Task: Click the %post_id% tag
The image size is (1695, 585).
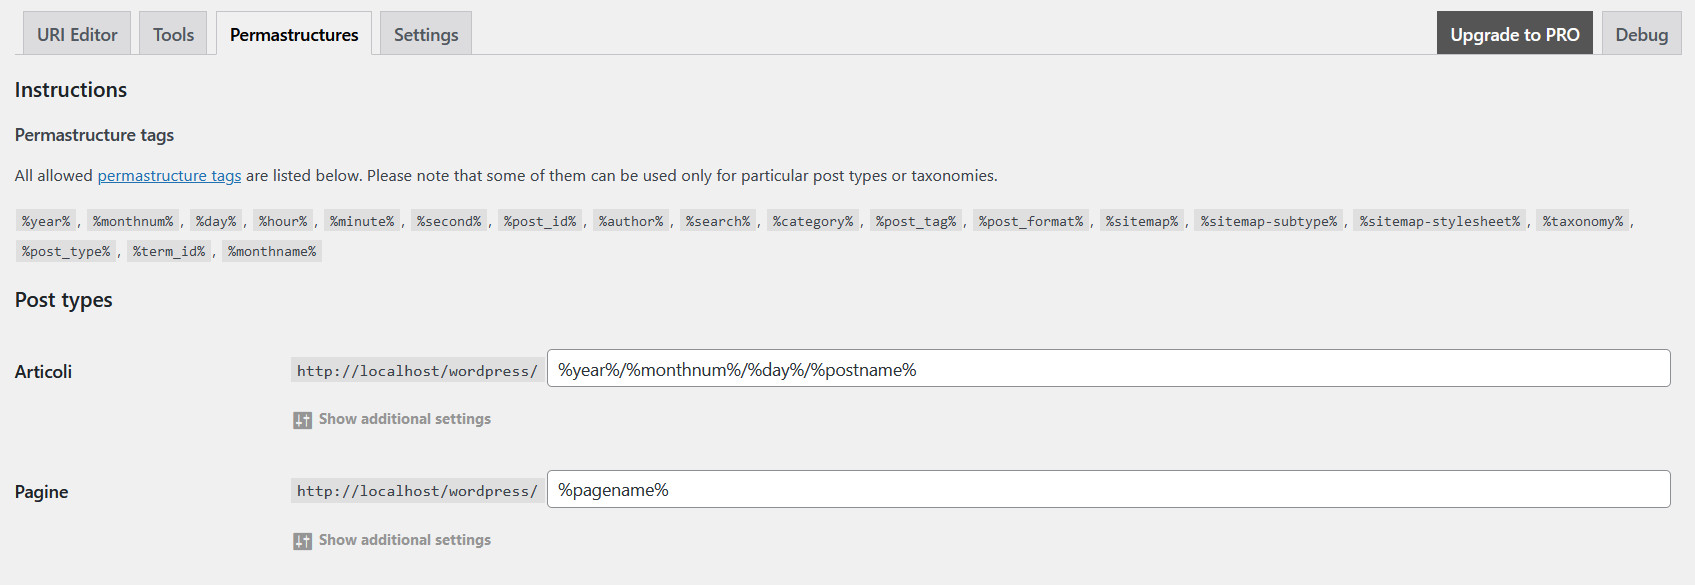Action: pyautogui.click(x=540, y=221)
